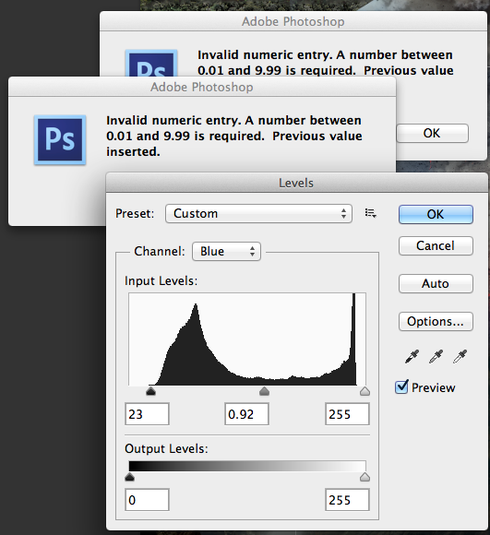Open the preset options menu icon
The width and height of the screenshot is (490, 535).
[370, 213]
